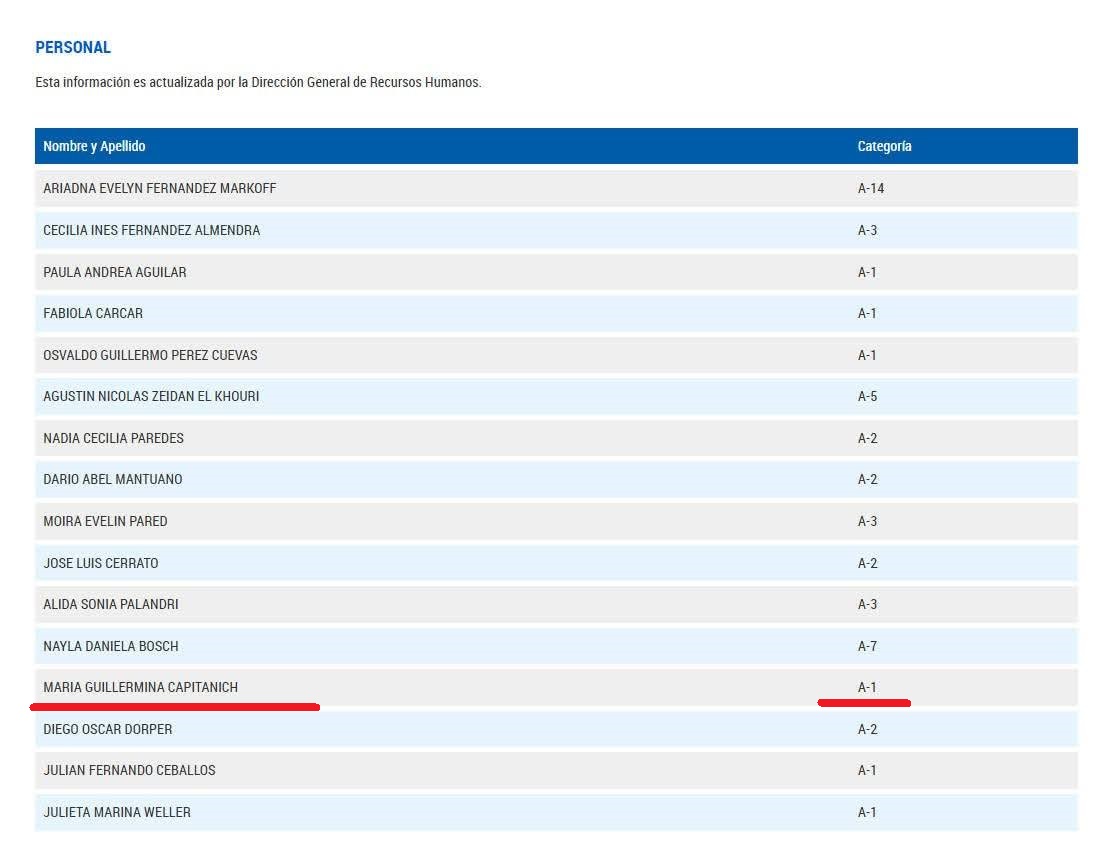The image size is (1109, 846).
Task: Select the Dario Abel Mantuano entry
Action: pos(113,479)
